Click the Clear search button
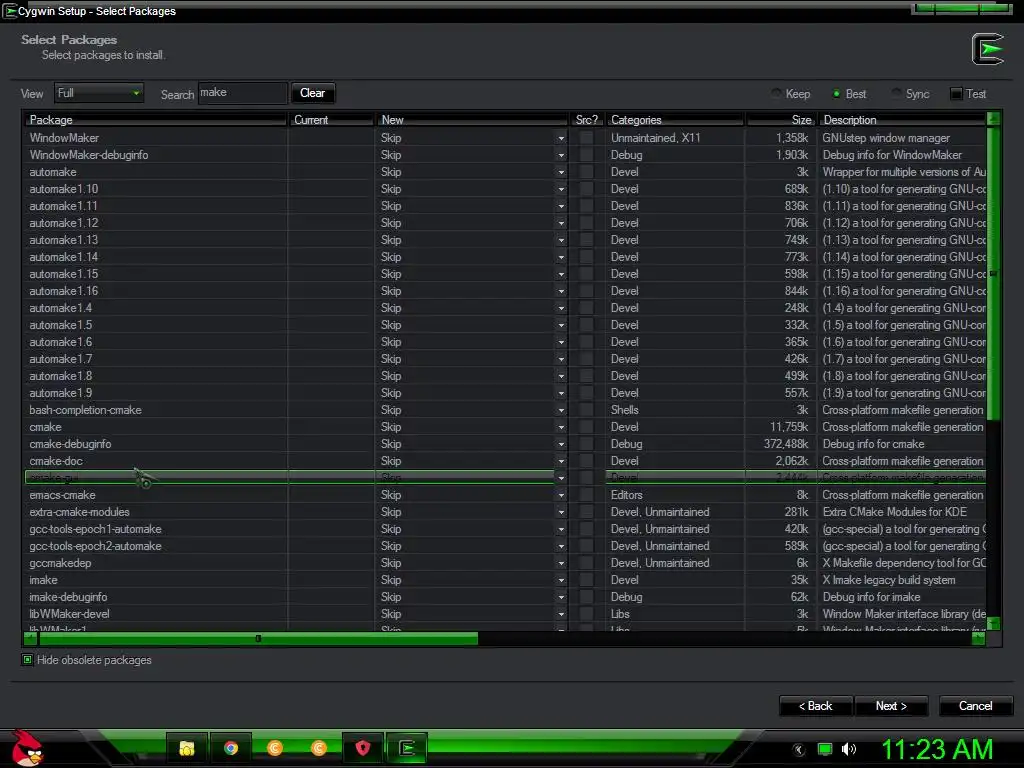This screenshot has height=768, width=1024. pyautogui.click(x=312, y=93)
